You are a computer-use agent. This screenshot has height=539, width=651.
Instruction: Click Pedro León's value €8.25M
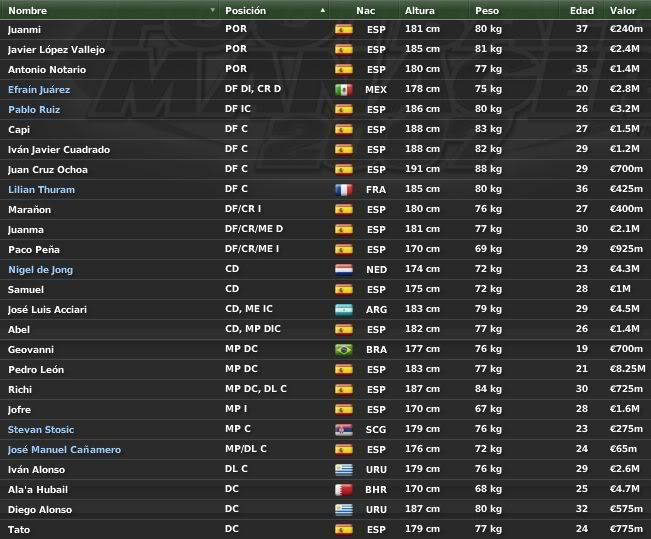click(627, 369)
